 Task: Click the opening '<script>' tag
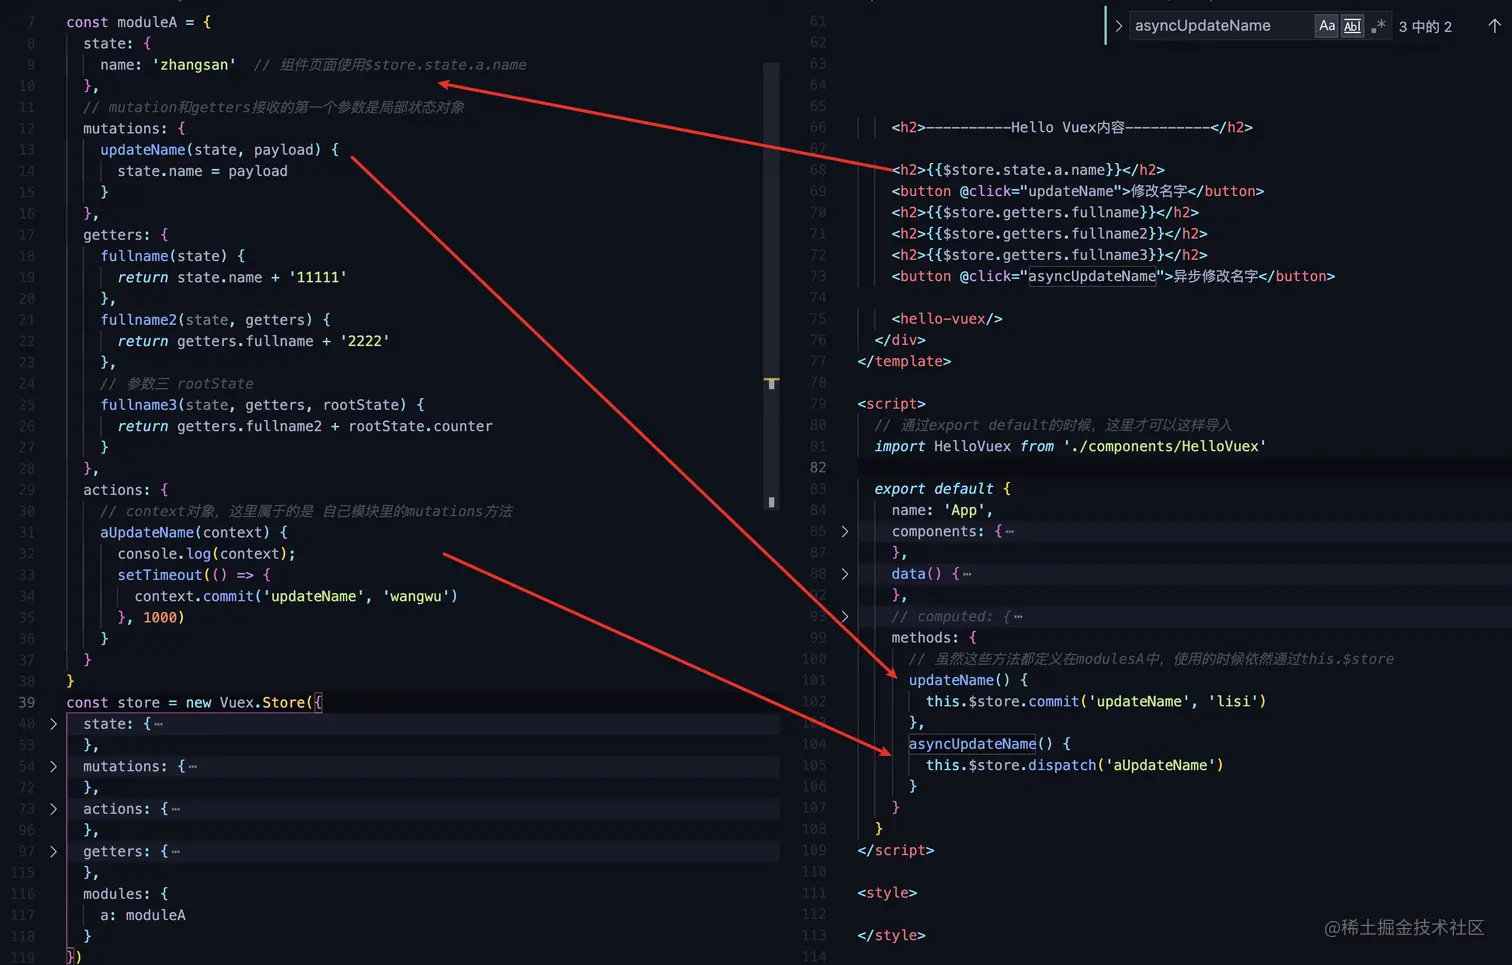click(891, 404)
